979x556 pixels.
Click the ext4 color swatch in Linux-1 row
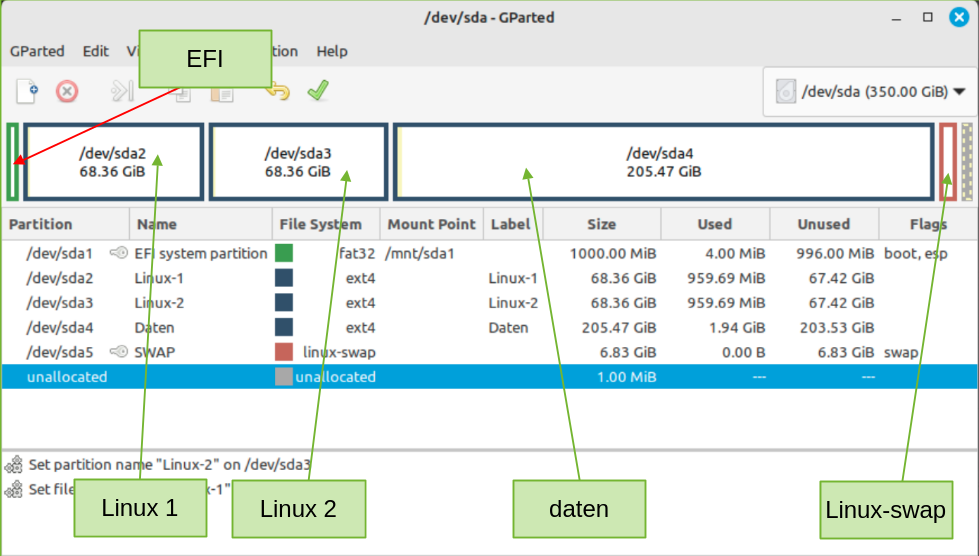click(284, 278)
